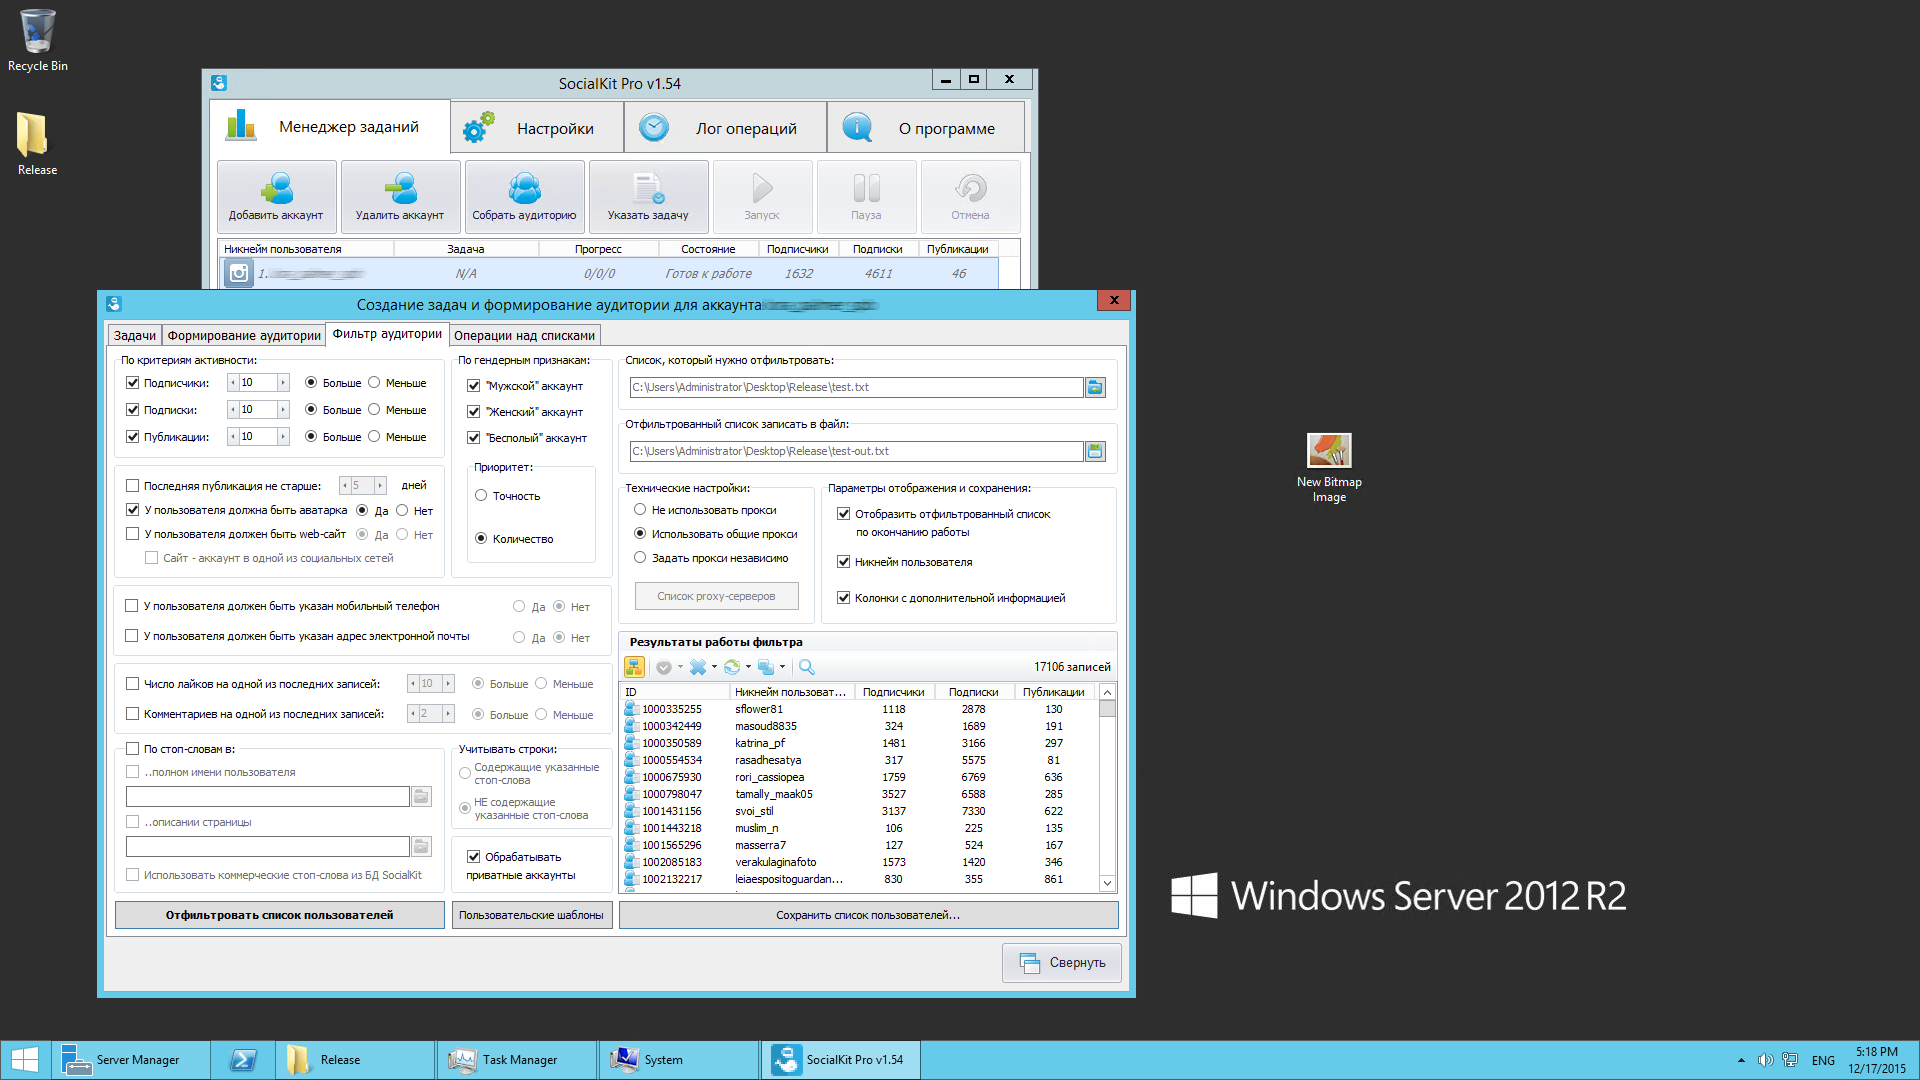The width and height of the screenshot is (1920, 1080).
Task: Select Не использовать прокси radio button
Action: coord(640,510)
